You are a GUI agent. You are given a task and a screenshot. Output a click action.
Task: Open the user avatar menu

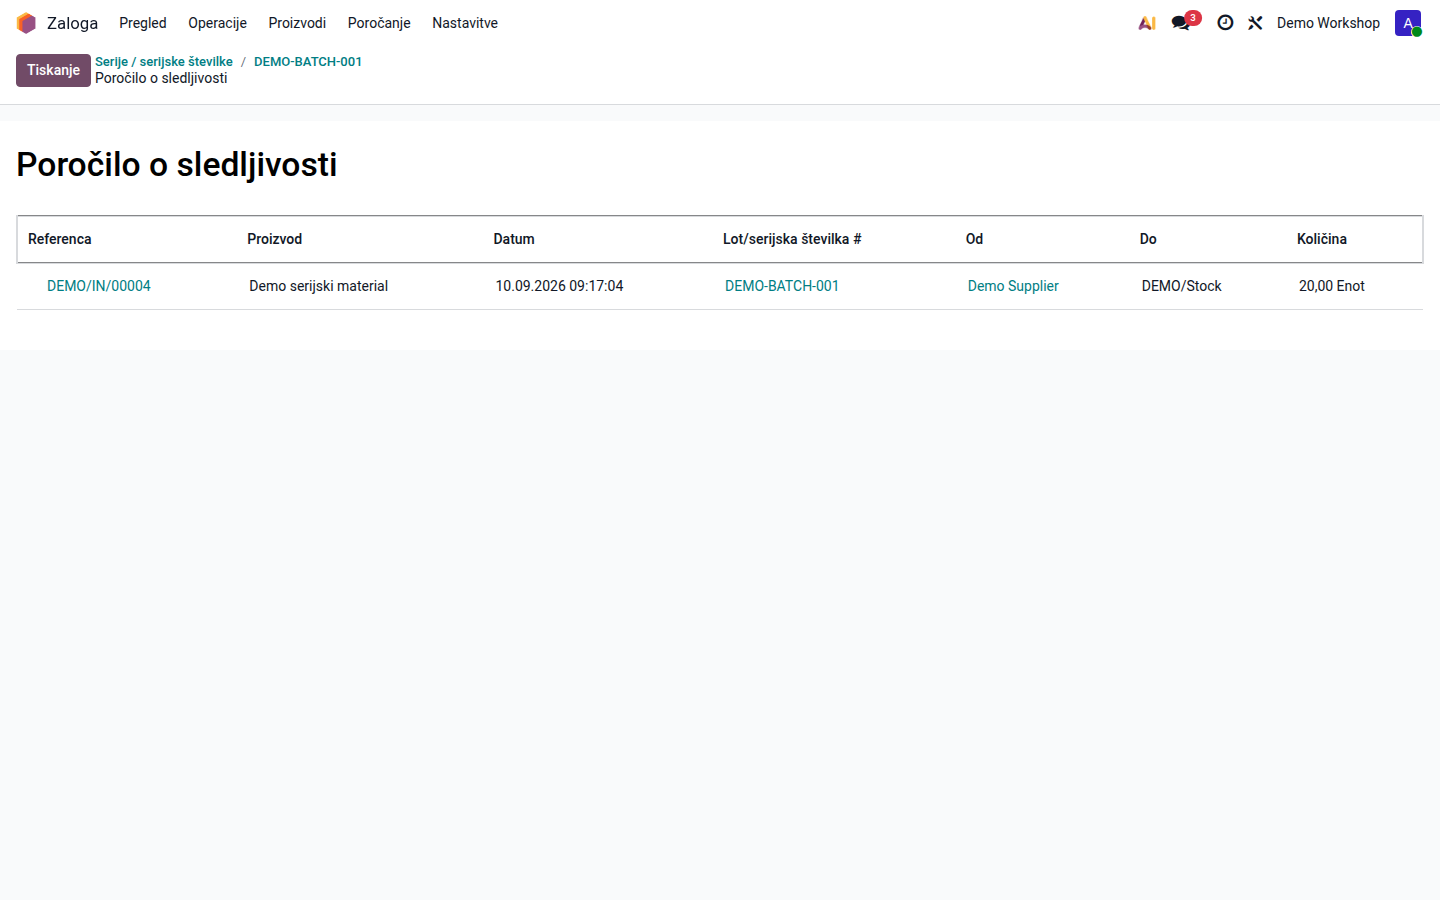[x=1408, y=23]
